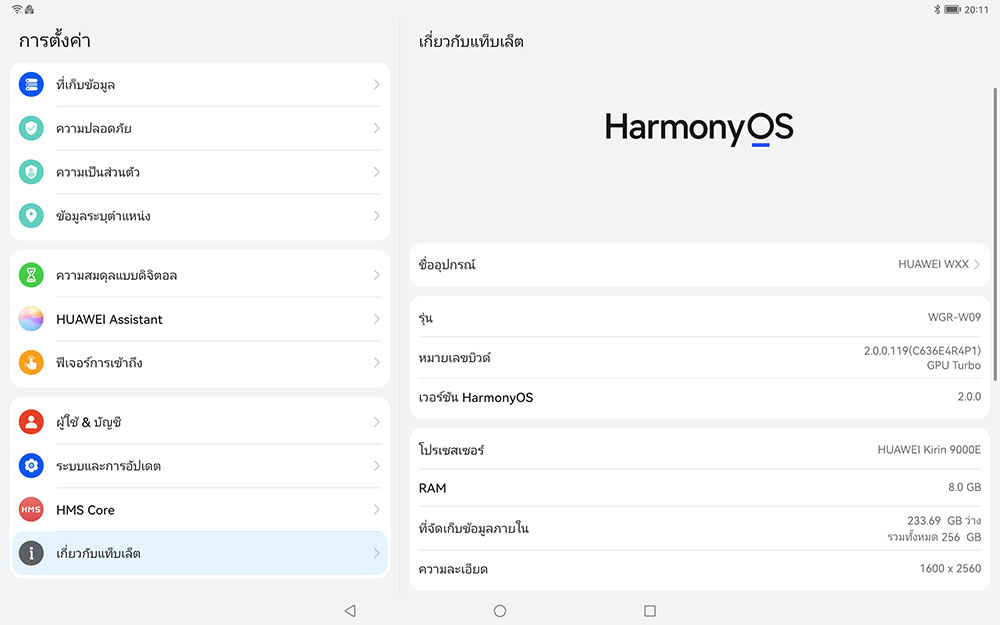
Task: Tap the privacy icon (ความเป็นส่วนตัว)
Action: click(31, 172)
